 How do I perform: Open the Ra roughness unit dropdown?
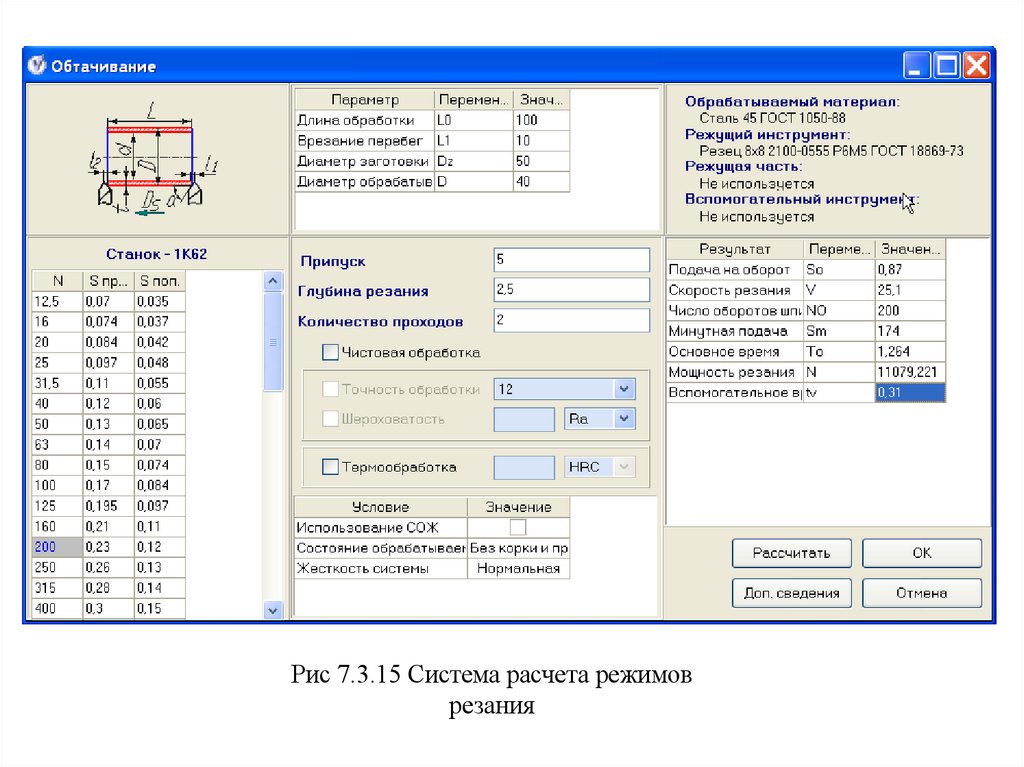(624, 419)
